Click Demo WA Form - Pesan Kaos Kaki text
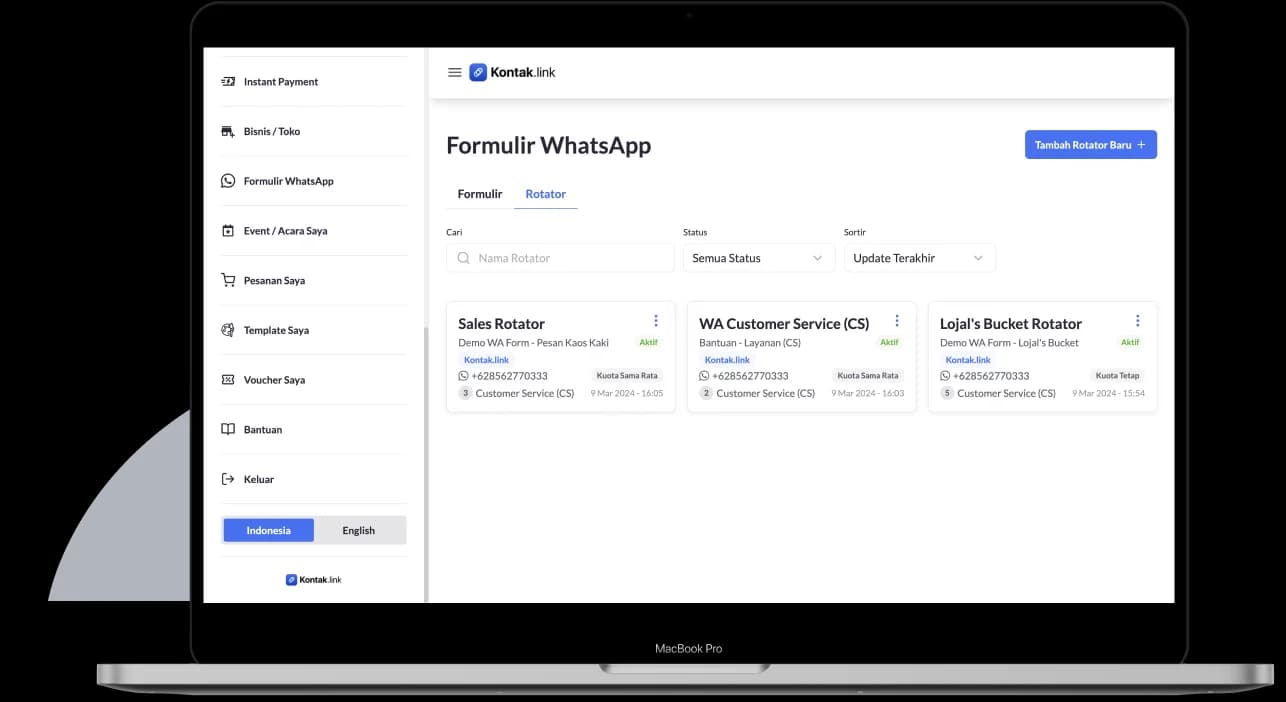Image resolution: width=1286 pixels, height=702 pixels. tap(533, 343)
